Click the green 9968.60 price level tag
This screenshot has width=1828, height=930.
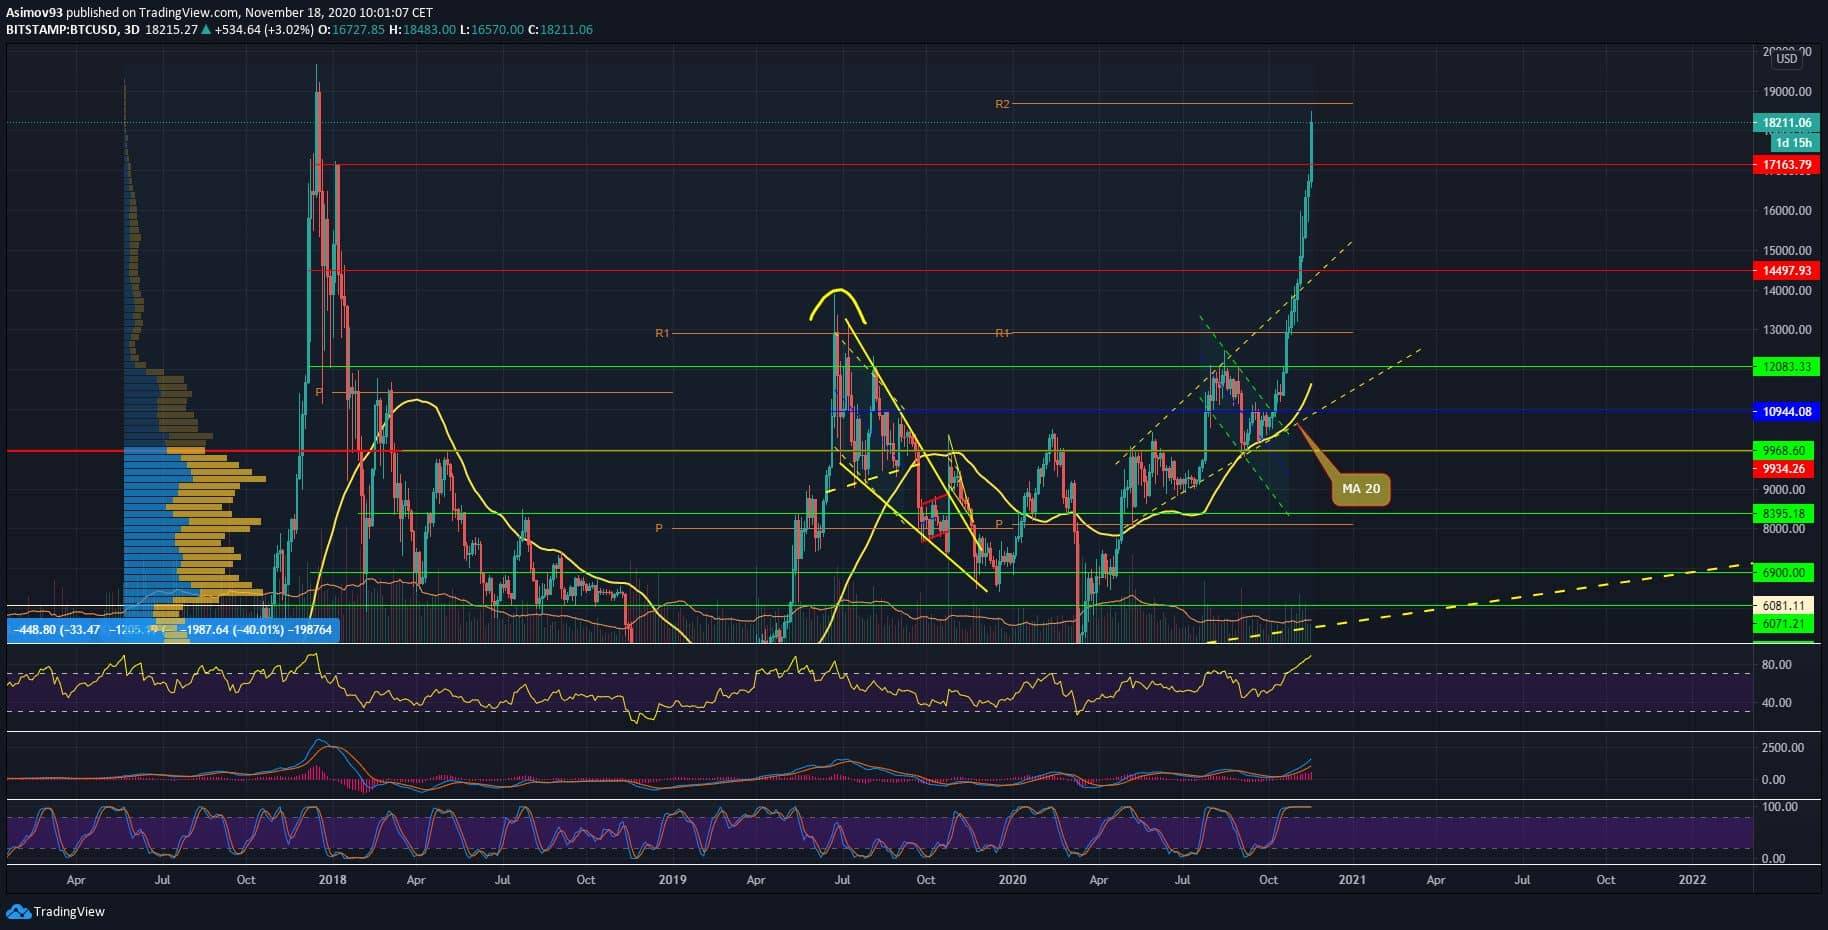(1786, 451)
